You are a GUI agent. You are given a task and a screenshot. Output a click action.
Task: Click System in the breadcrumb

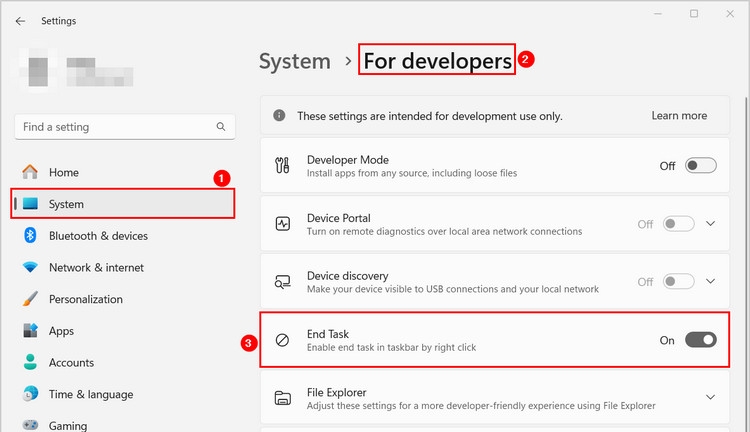(295, 61)
